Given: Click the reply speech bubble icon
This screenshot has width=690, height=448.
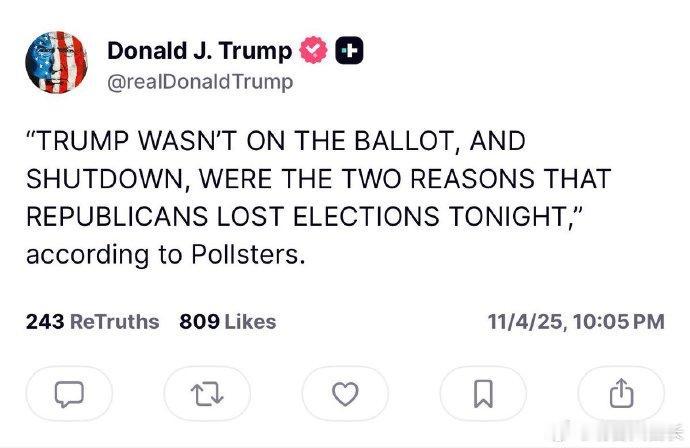Looking at the screenshot, I should (67, 394).
